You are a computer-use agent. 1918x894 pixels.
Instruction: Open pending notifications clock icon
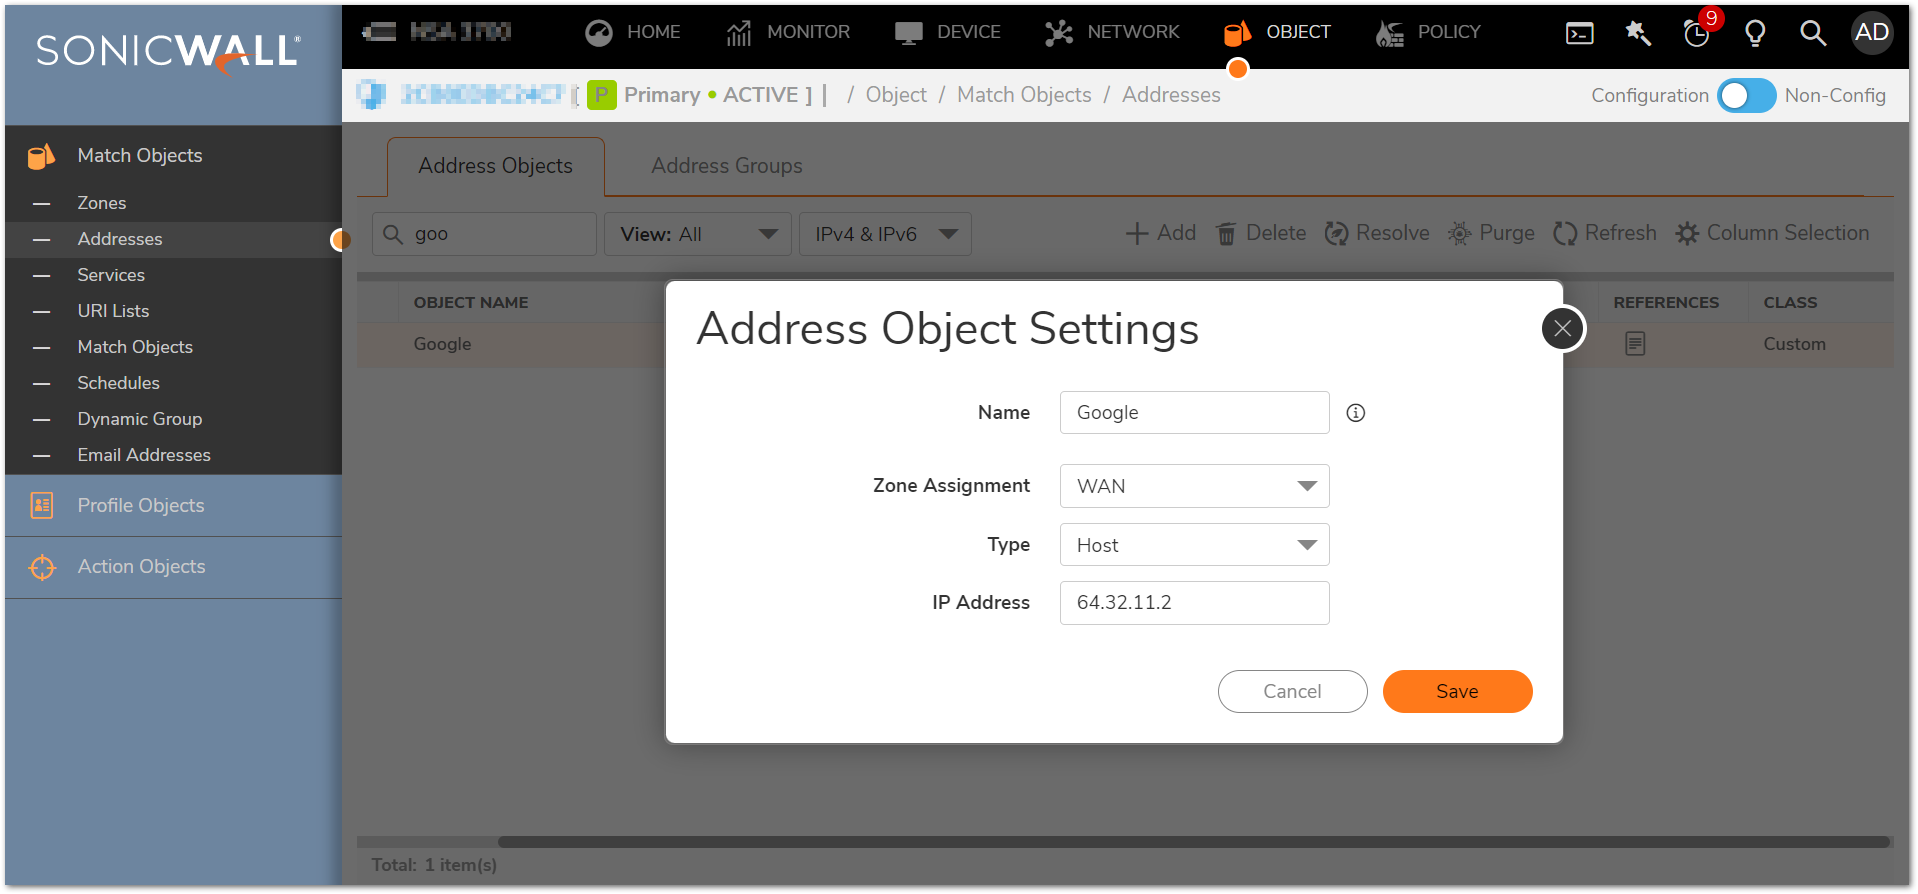tap(1697, 33)
